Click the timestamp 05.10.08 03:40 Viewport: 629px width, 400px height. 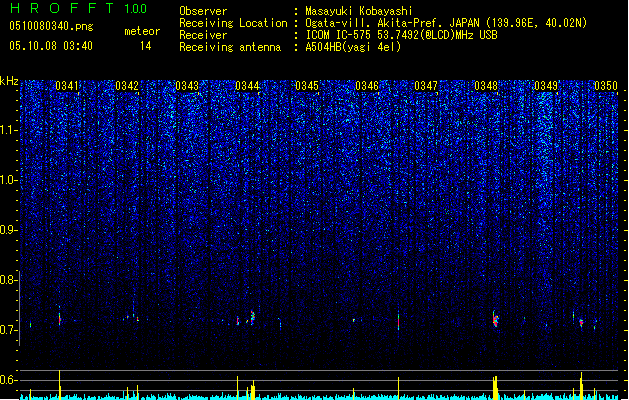point(51,46)
